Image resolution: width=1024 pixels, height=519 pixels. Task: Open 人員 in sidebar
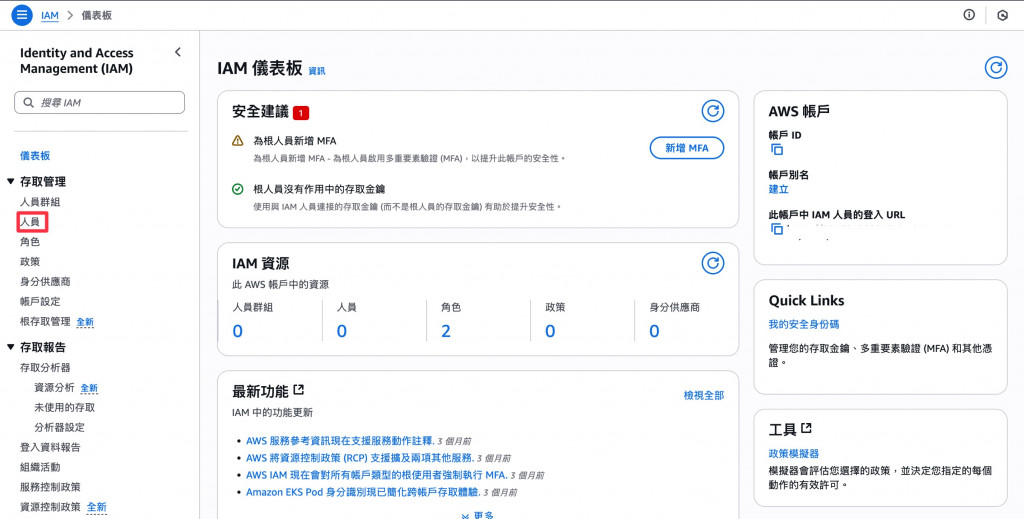pyautogui.click(x=30, y=222)
